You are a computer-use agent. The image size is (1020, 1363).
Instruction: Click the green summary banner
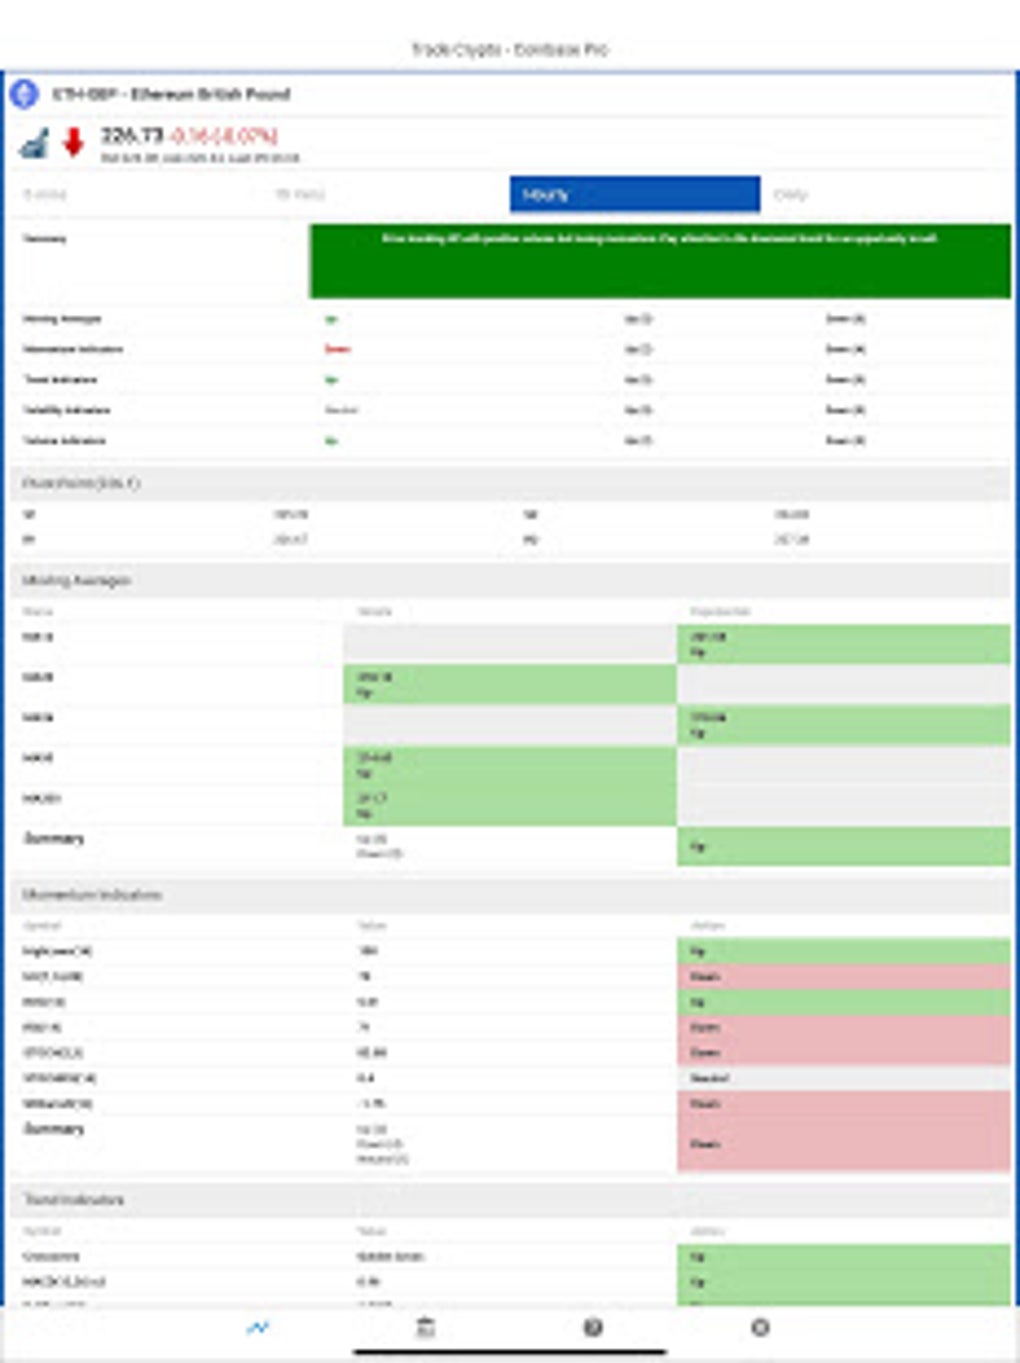(660, 261)
